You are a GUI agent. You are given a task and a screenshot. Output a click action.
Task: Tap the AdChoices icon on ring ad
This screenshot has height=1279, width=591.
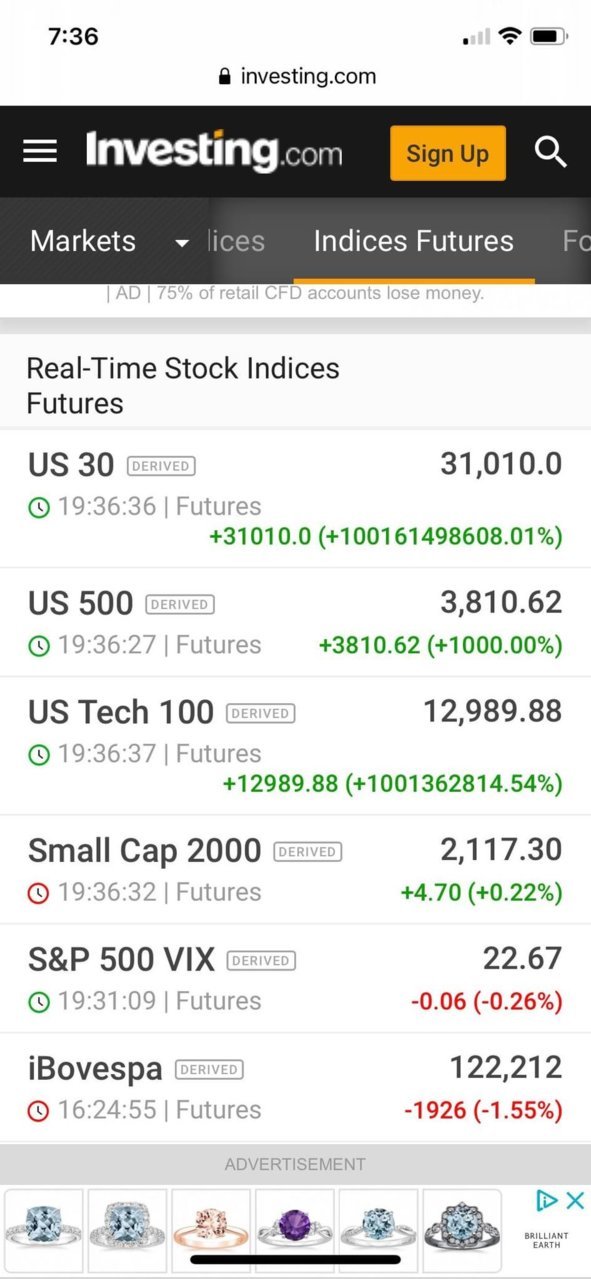[546, 1200]
